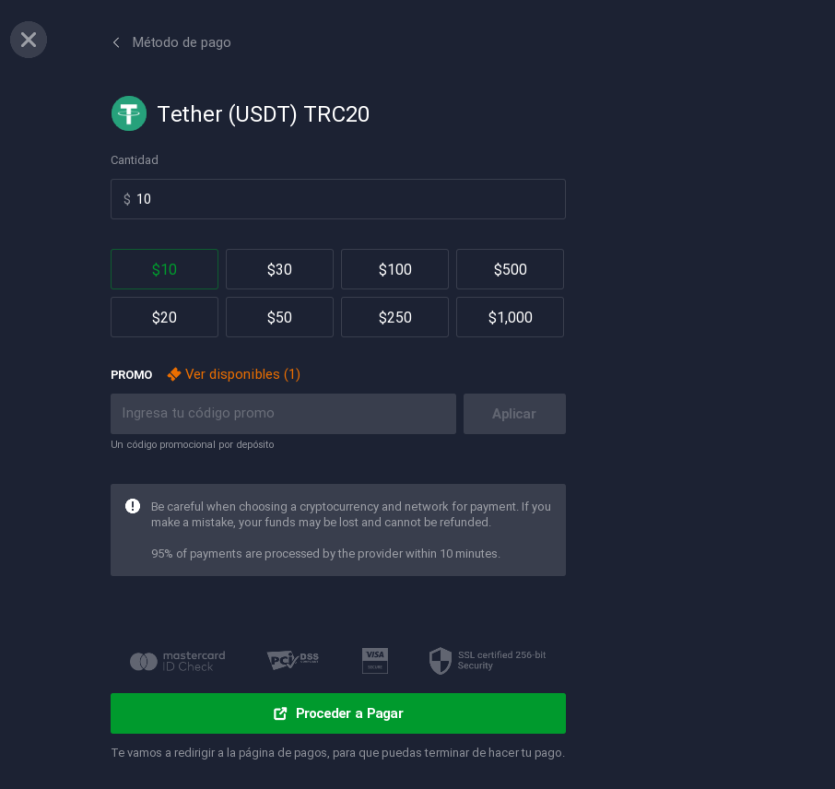Click the Mastercard ID Check logo
The width and height of the screenshot is (835, 789).
[177, 661]
